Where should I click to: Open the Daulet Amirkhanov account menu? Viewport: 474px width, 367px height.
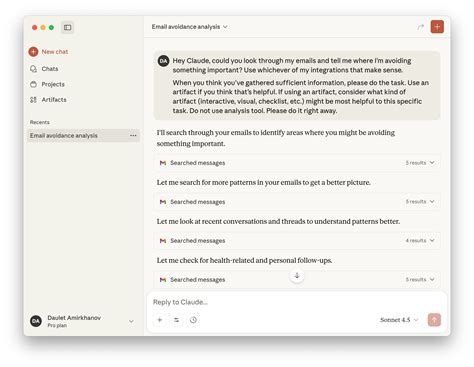tap(82, 321)
